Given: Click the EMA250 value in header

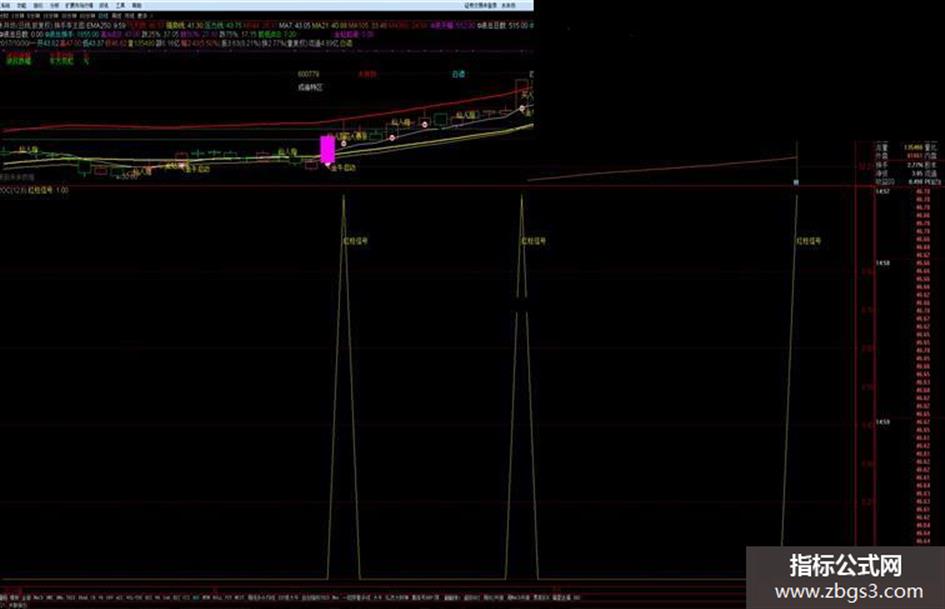Looking at the screenshot, I should tap(105, 26).
